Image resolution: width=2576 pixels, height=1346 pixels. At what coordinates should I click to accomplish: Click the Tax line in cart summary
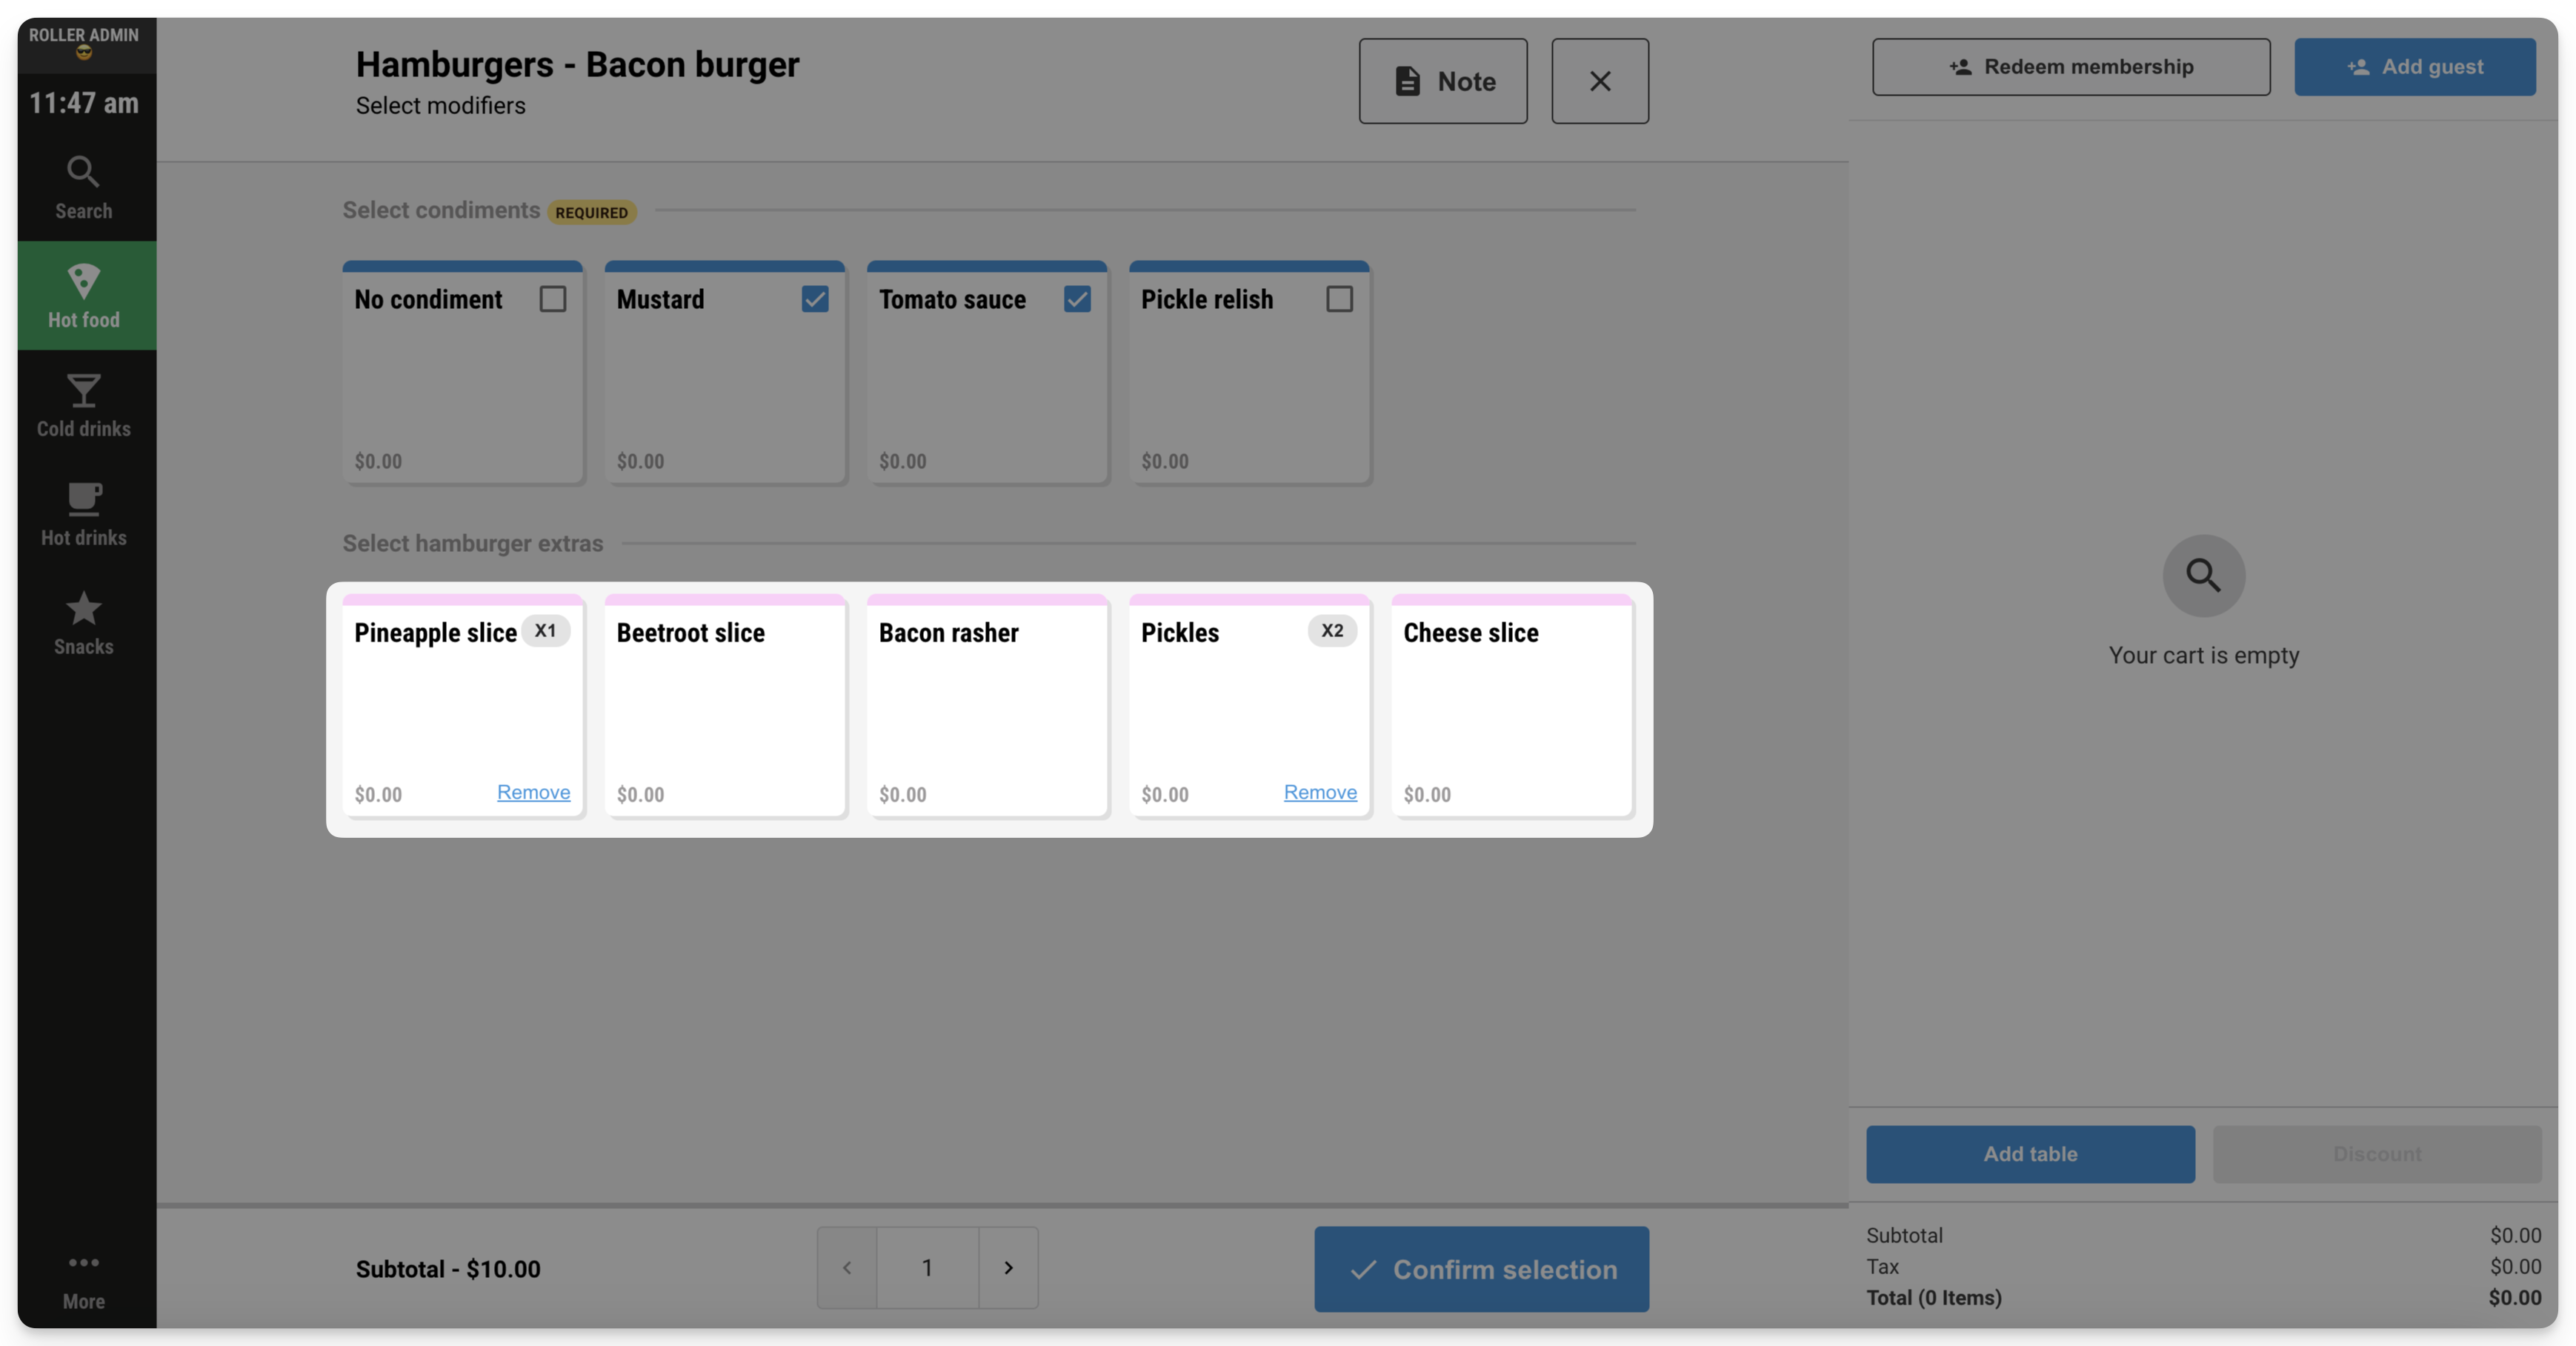coord(2203,1266)
